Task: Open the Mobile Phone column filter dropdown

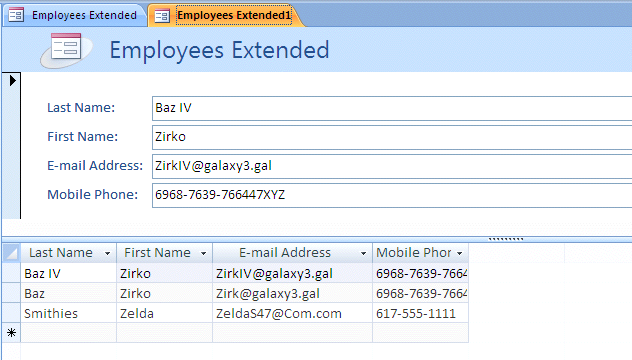Action: click(x=459, y=253)
